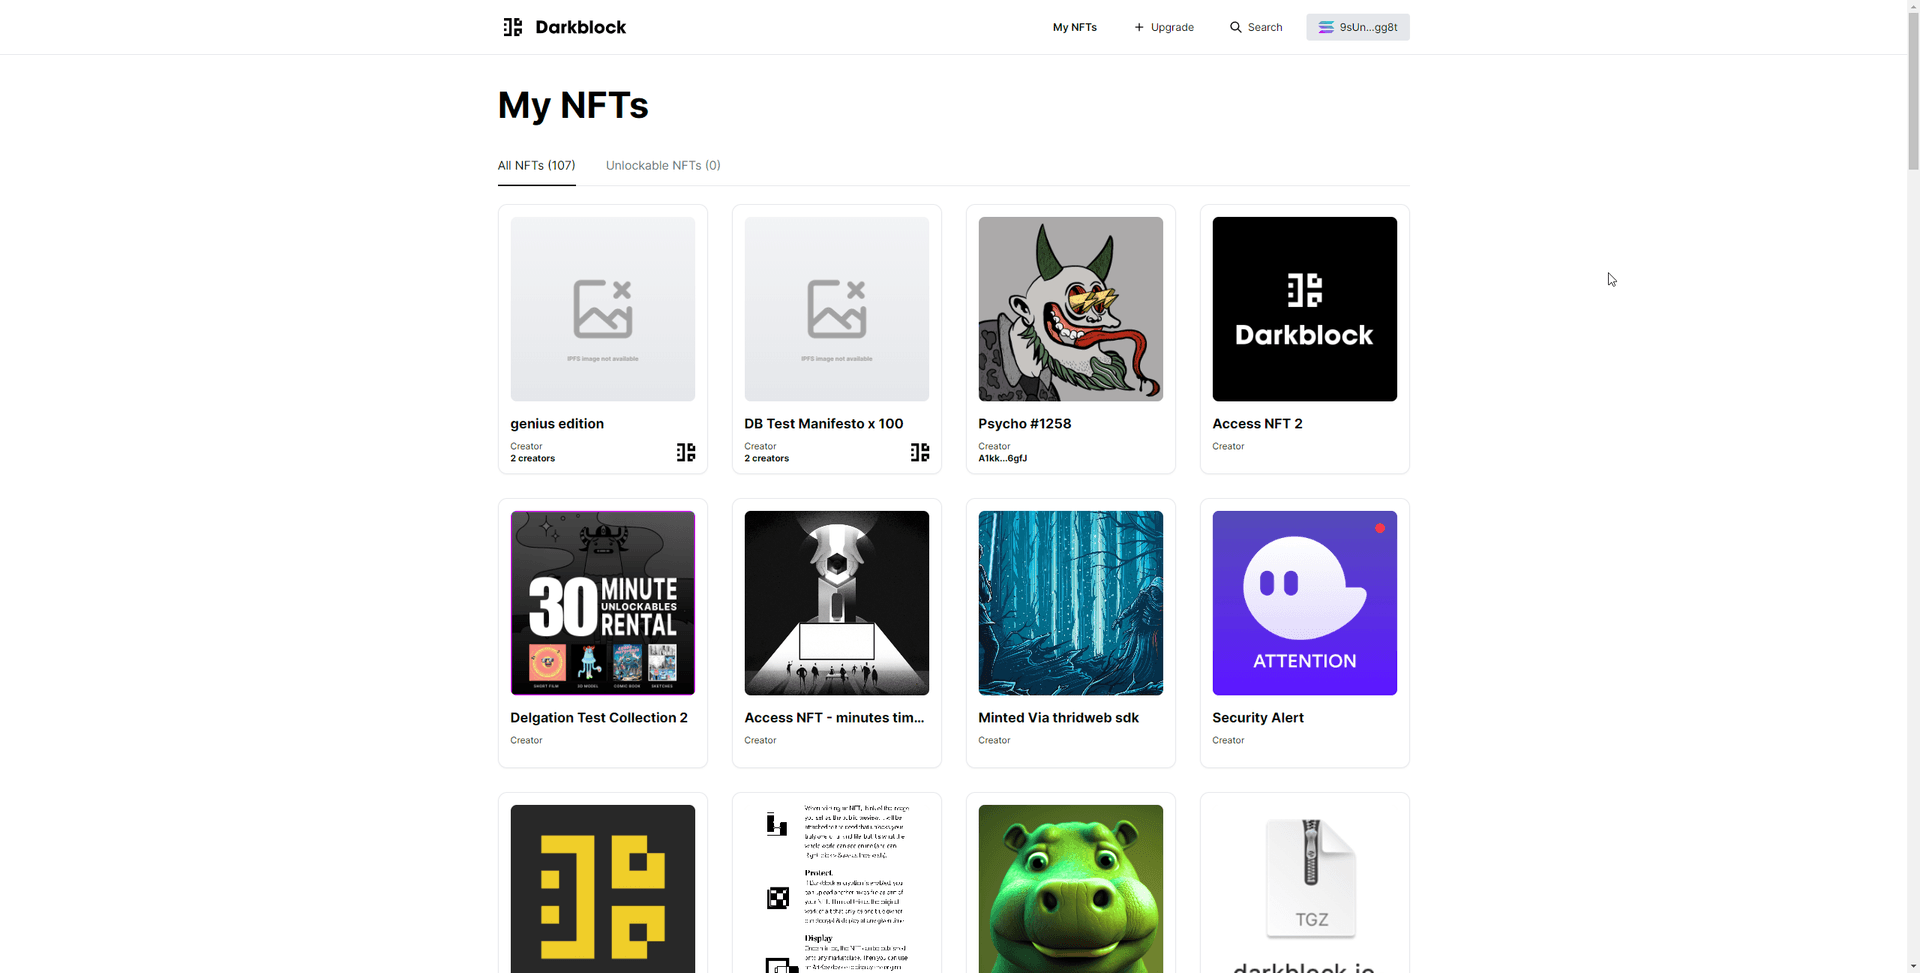
Task: Click Darkblock badge icon on genius edition card
Action: [x=686, y=453]
